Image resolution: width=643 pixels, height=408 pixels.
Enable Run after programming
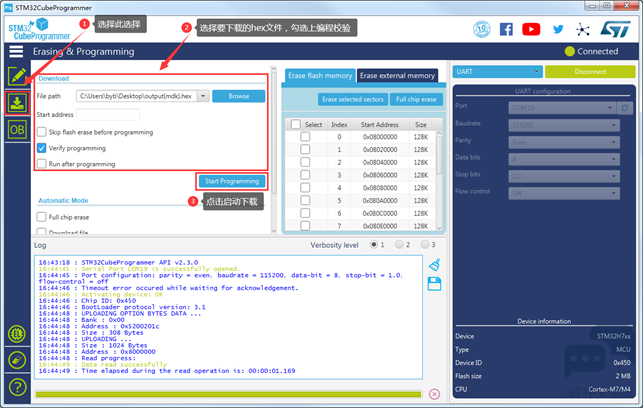click(x=41, y=164)
